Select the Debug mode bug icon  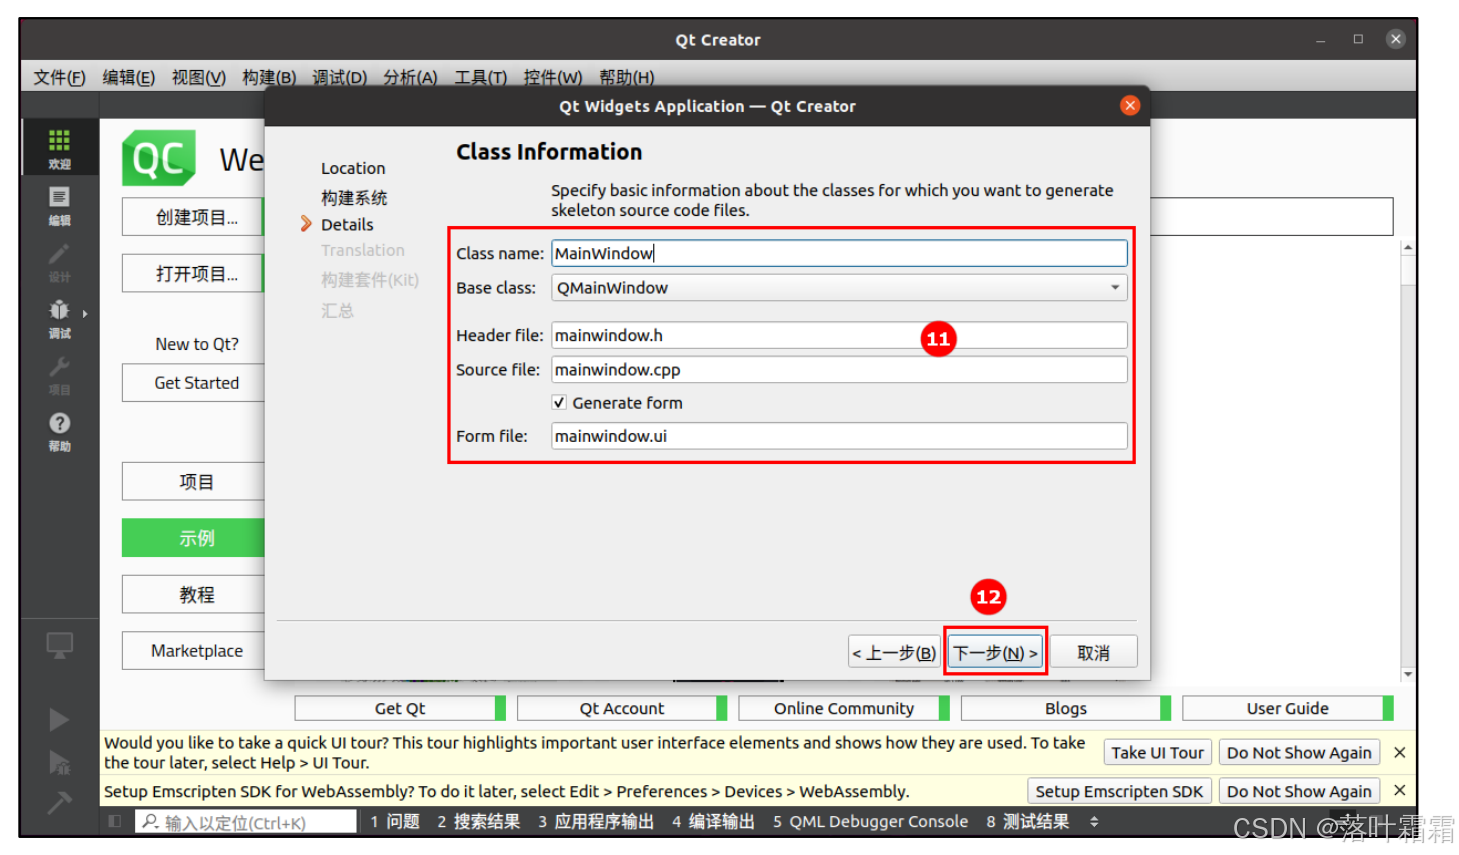(59, 318)
